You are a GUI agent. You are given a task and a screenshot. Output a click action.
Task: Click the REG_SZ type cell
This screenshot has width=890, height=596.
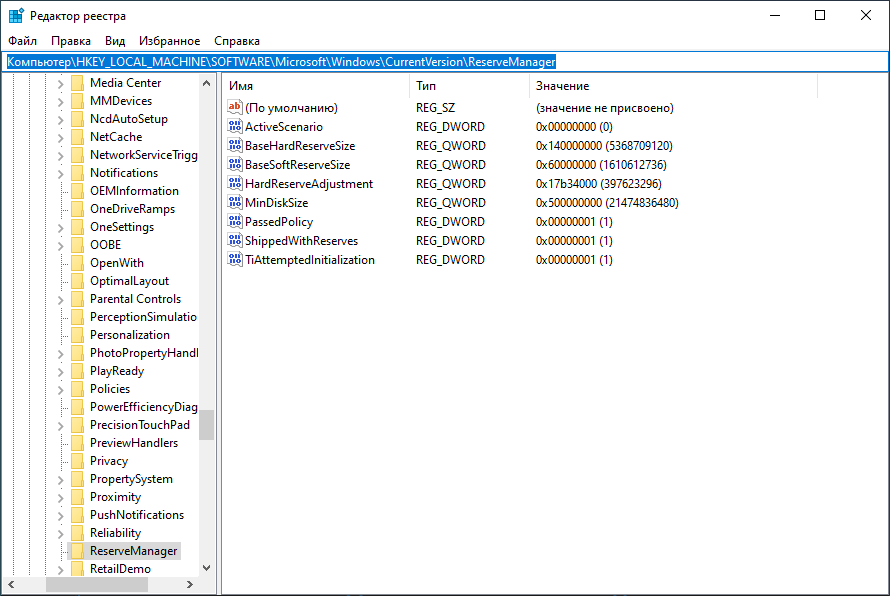[435, 108]
